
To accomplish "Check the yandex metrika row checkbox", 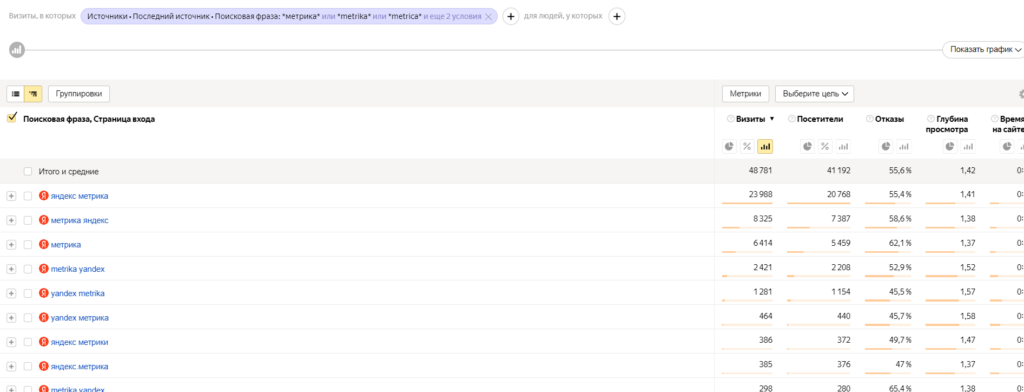I will tap(27, 293).
